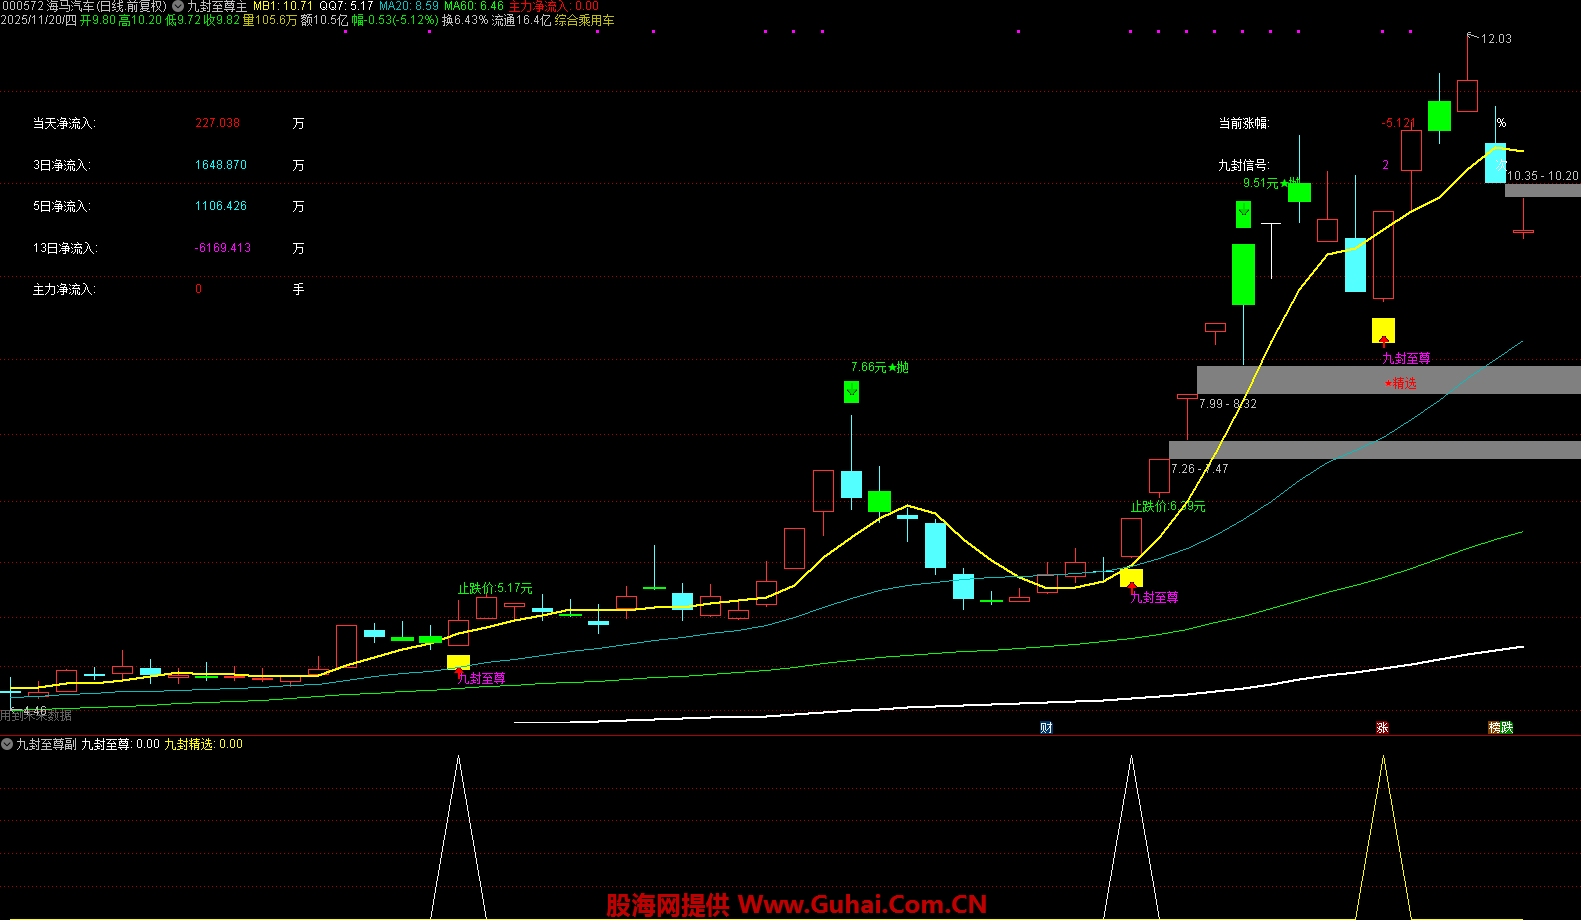Open the Www.Guhai.Com.CN watermark link
Screen dimensions: 1581x920
click(x=862, y=904)
